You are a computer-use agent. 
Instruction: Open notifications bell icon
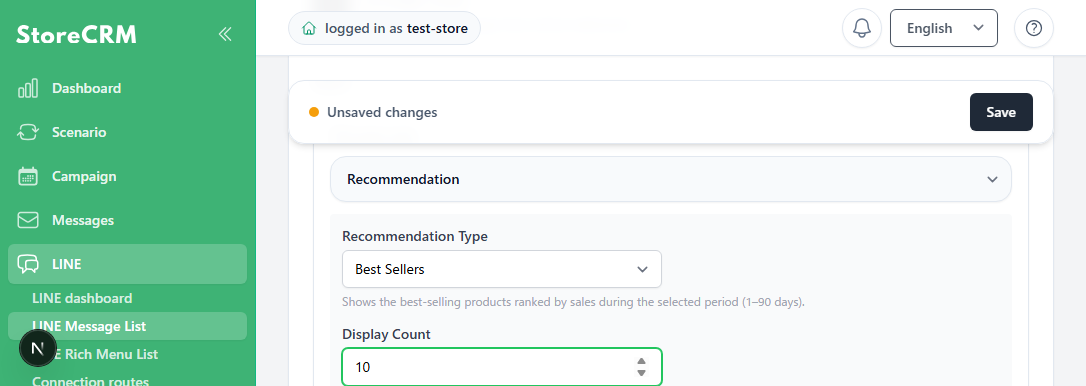click(862, 28)
